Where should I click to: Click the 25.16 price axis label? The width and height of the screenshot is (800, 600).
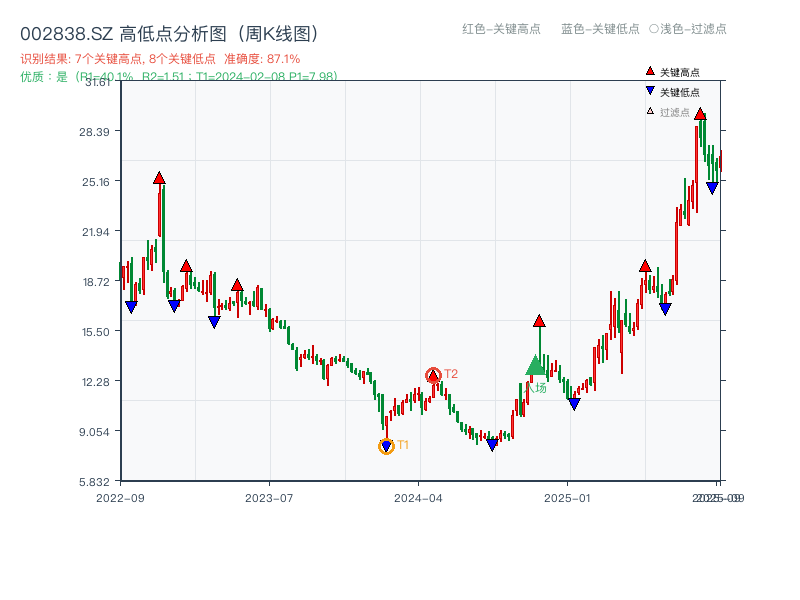click(96, 182)
